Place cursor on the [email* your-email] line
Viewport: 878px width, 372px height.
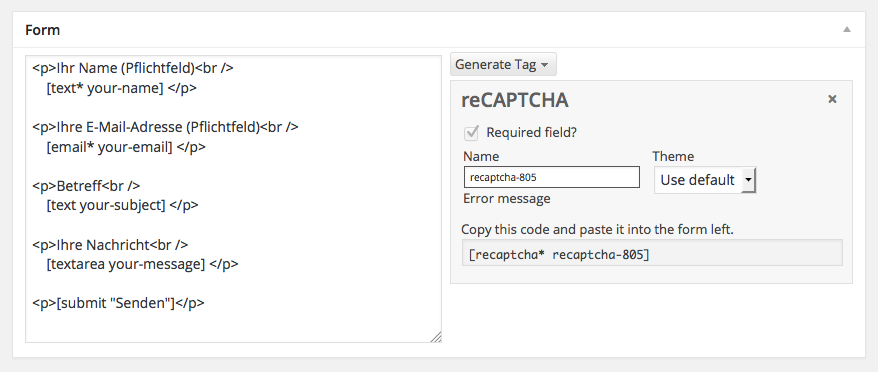pyautogui.click(x=126, y=147)
